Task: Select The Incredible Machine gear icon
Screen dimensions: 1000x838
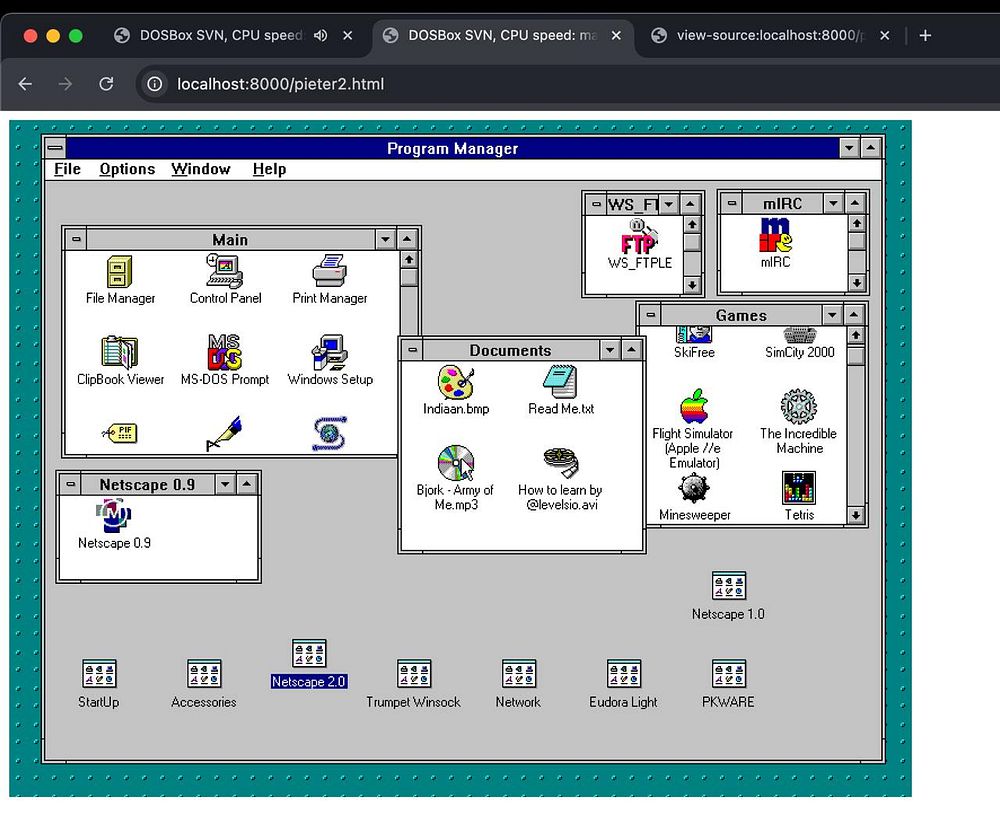Action: tap(799, 407)
